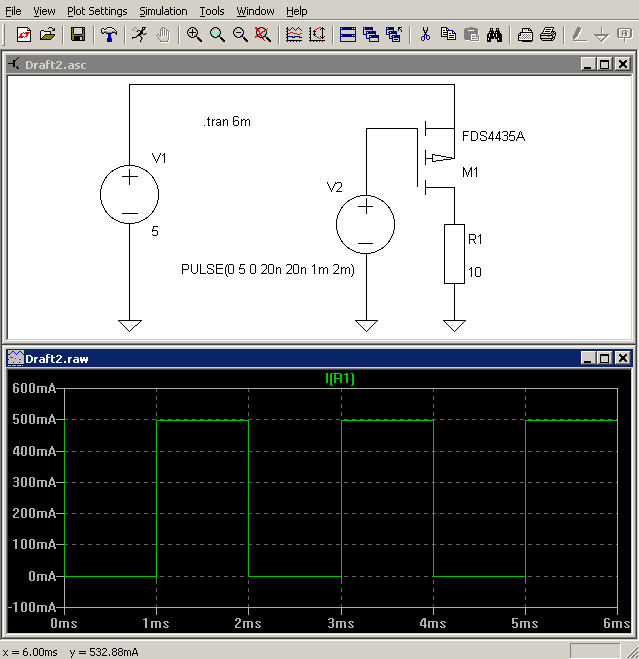Viewport: 639px width, 659px height.
Task: Save the file with the floppy disk icon
Action: 78,34
